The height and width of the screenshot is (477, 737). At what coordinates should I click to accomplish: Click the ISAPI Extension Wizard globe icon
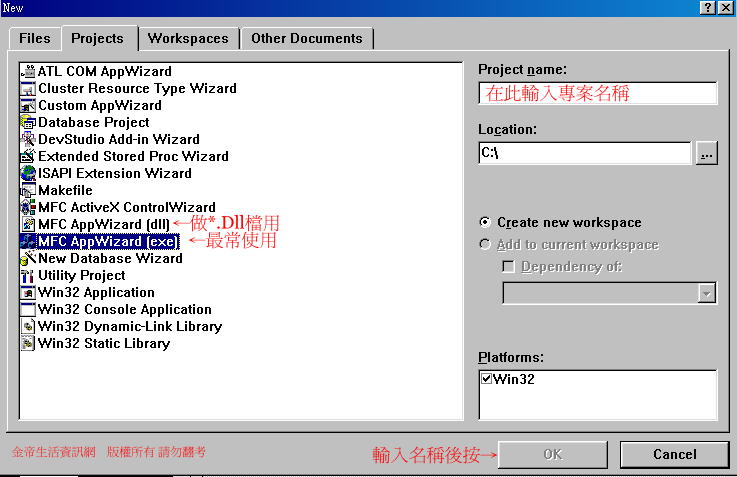coord(28,173)
